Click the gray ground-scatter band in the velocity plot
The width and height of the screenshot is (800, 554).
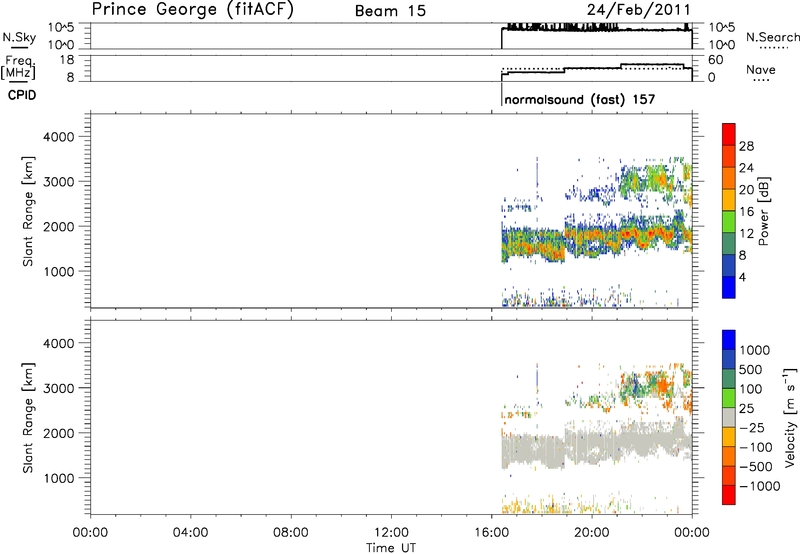tap(597, 444)
